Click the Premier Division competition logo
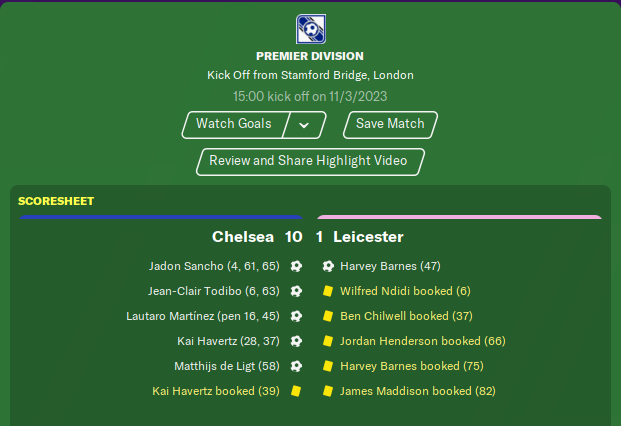Viewport: 621px width, 426px height. tap(311, 29)
